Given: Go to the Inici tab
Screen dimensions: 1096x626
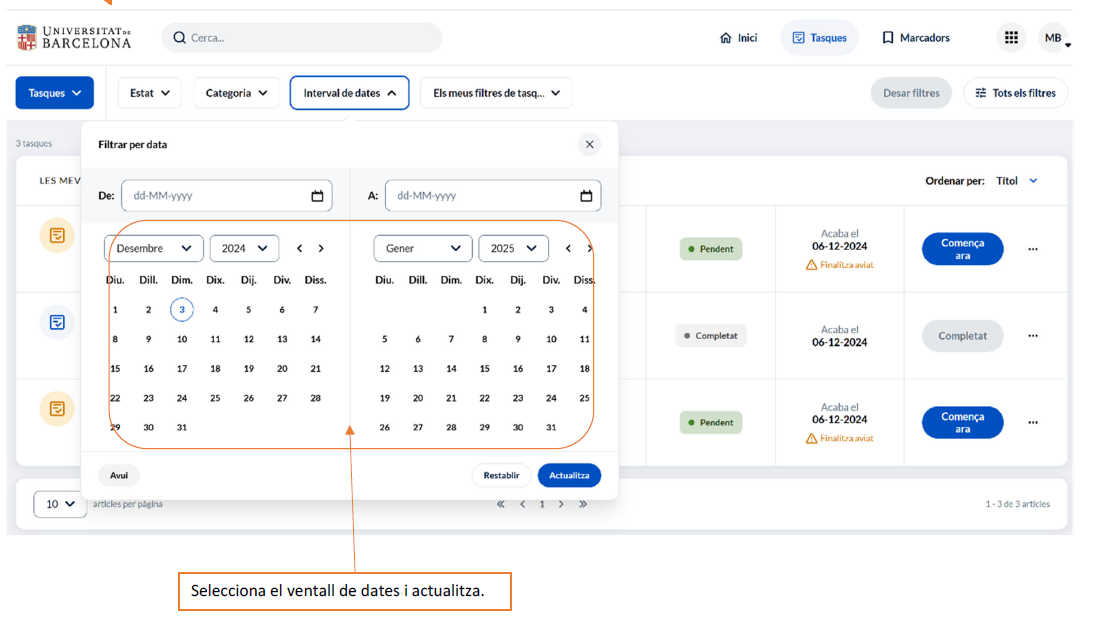Looking at the screenshot, I should 738,38.
